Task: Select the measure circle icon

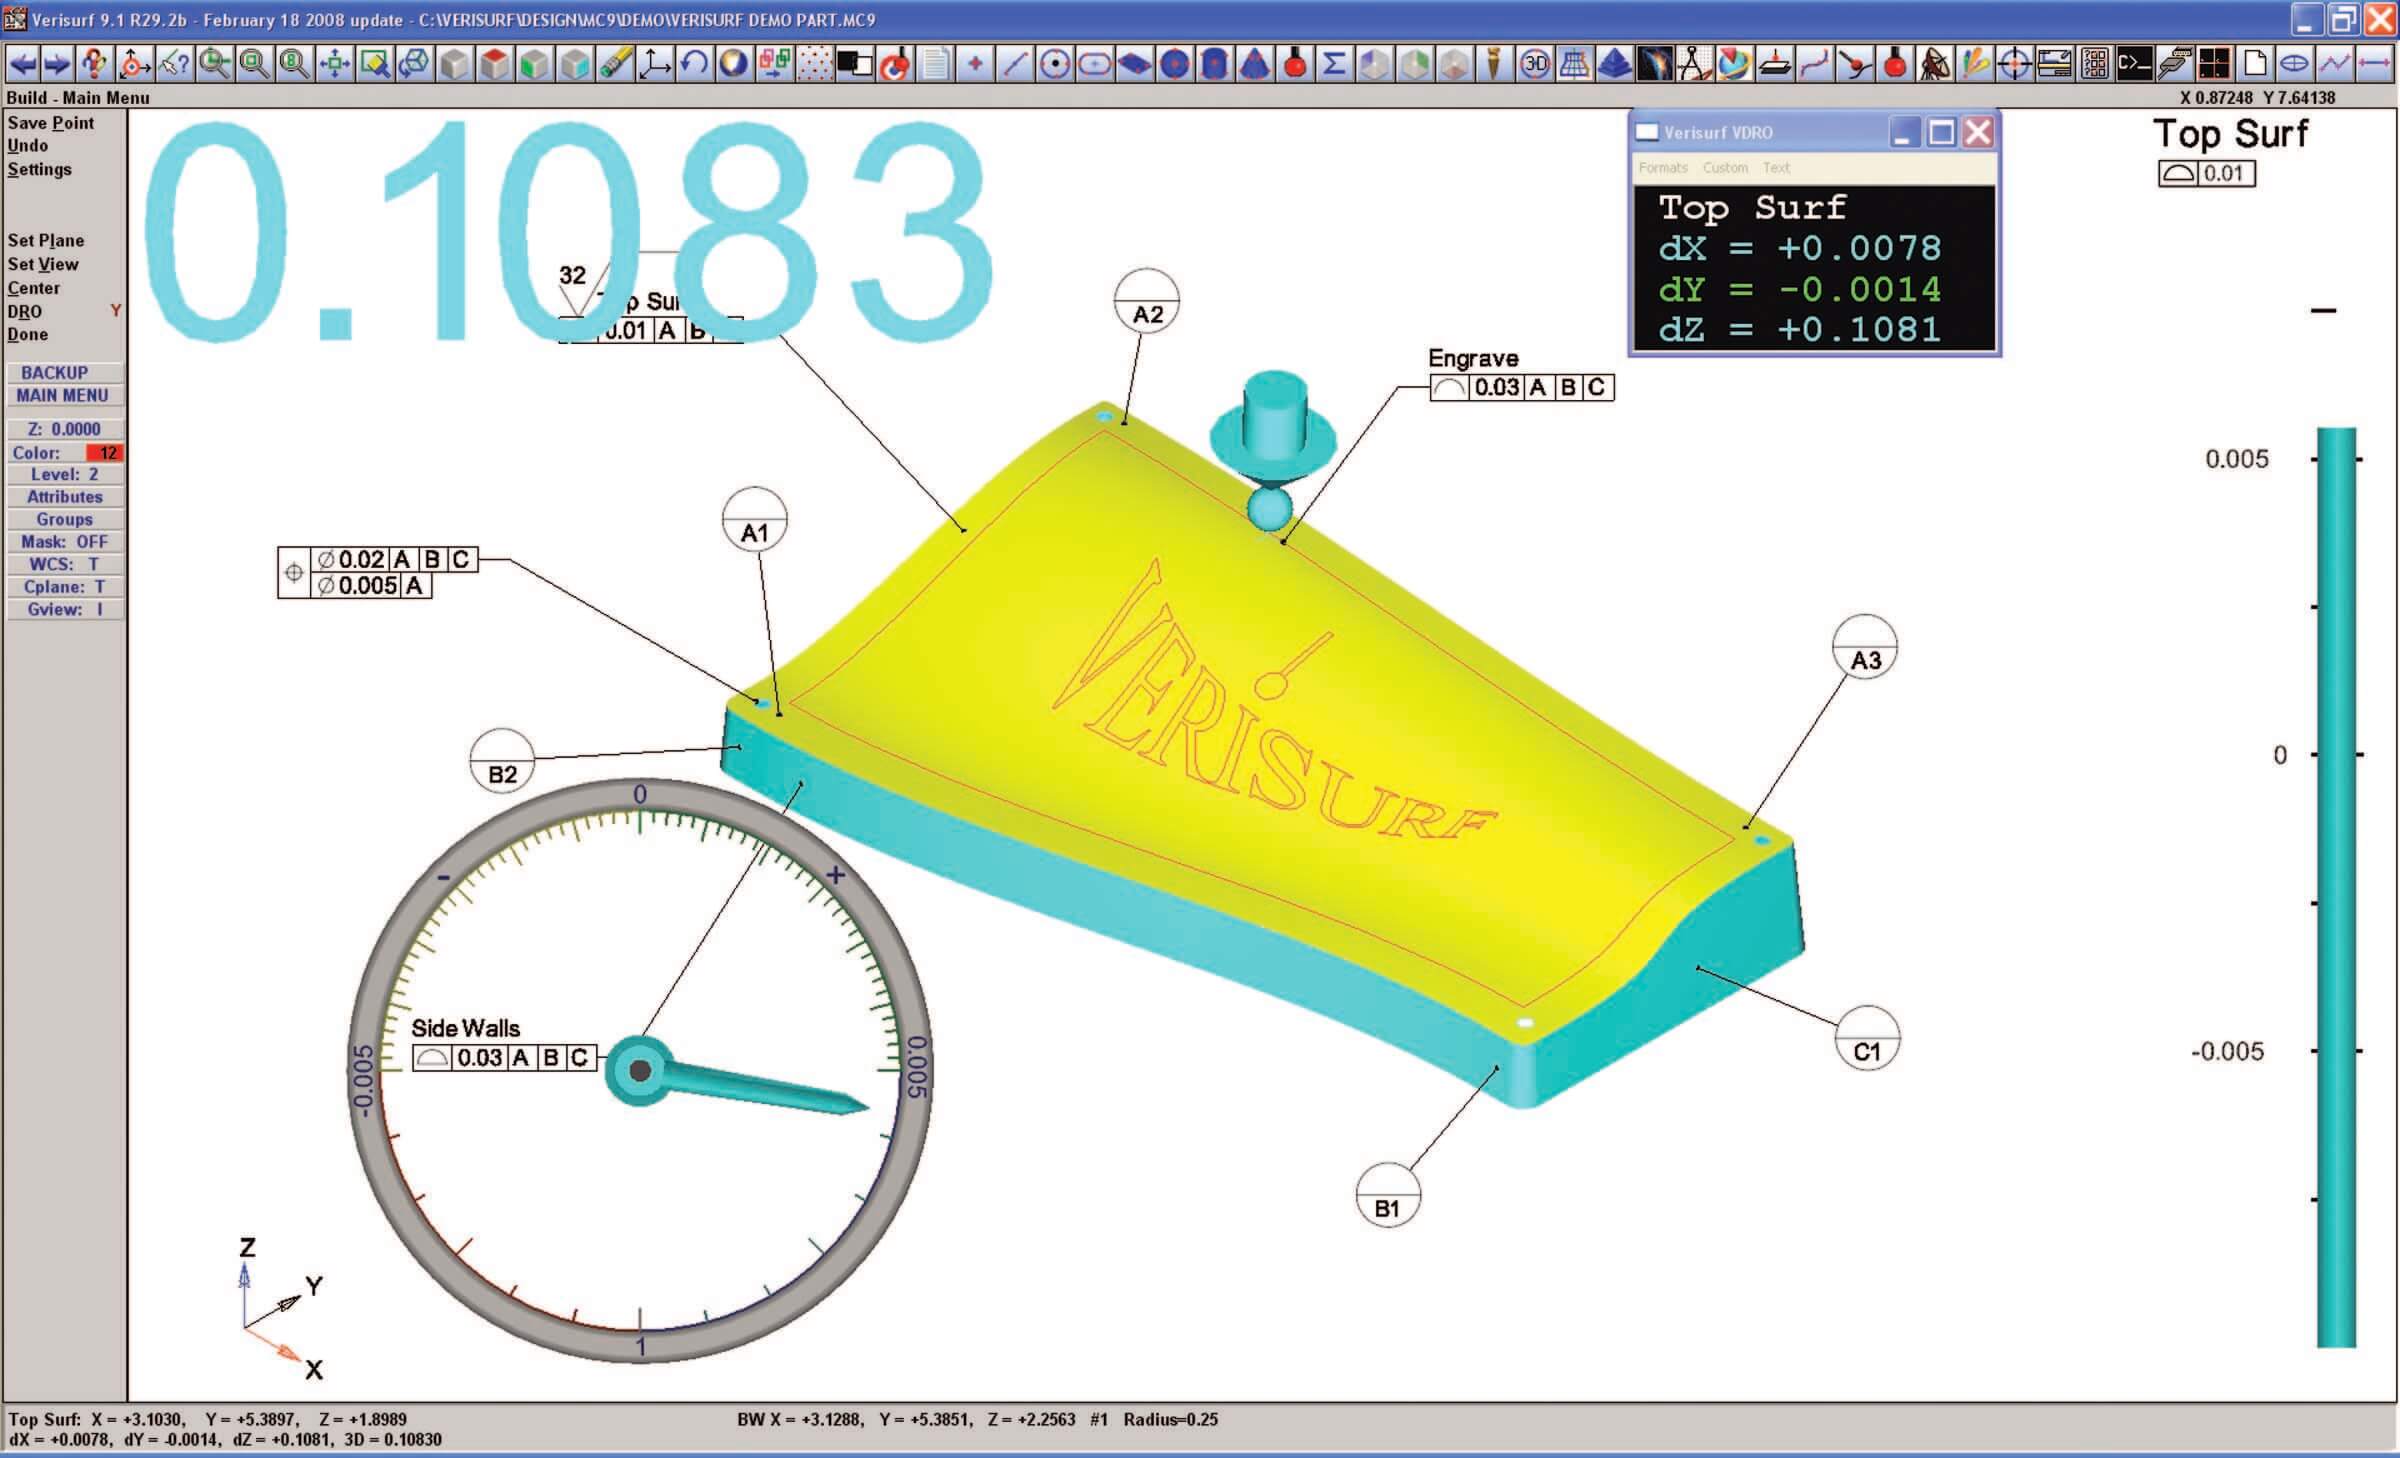Action: [x=1054, y=65]
